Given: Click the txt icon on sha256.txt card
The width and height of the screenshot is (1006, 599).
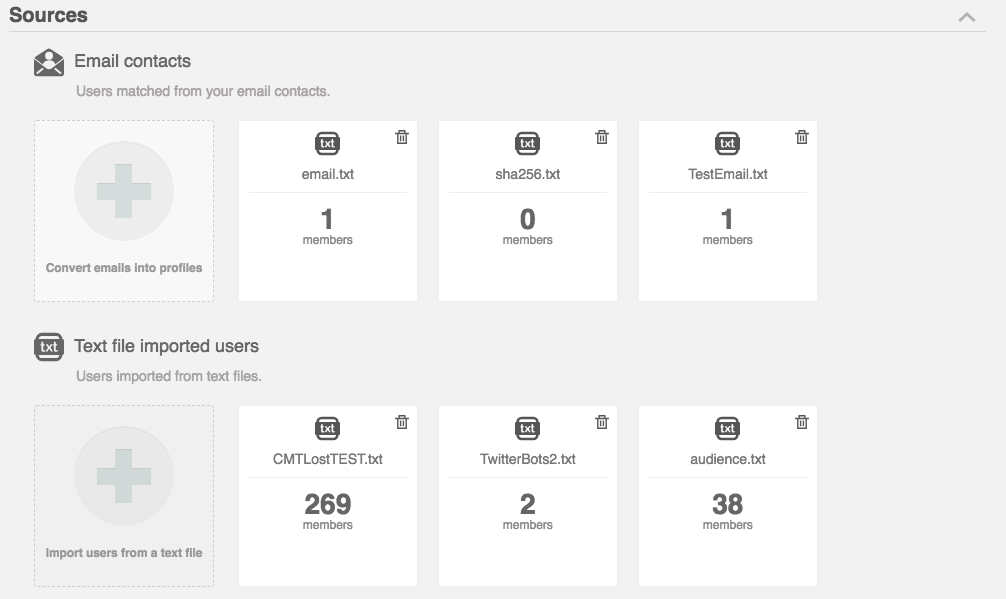Looking at the screenshot, I should tap(527, 143).
